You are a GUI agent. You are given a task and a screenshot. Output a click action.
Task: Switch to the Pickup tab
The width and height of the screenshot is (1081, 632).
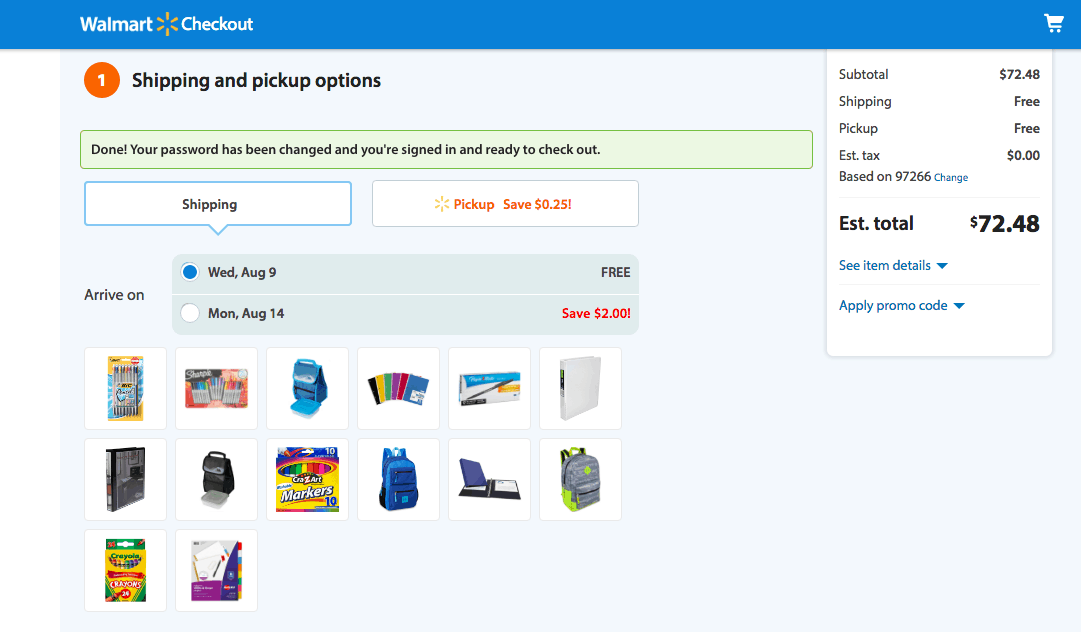(x=505, y=203)
